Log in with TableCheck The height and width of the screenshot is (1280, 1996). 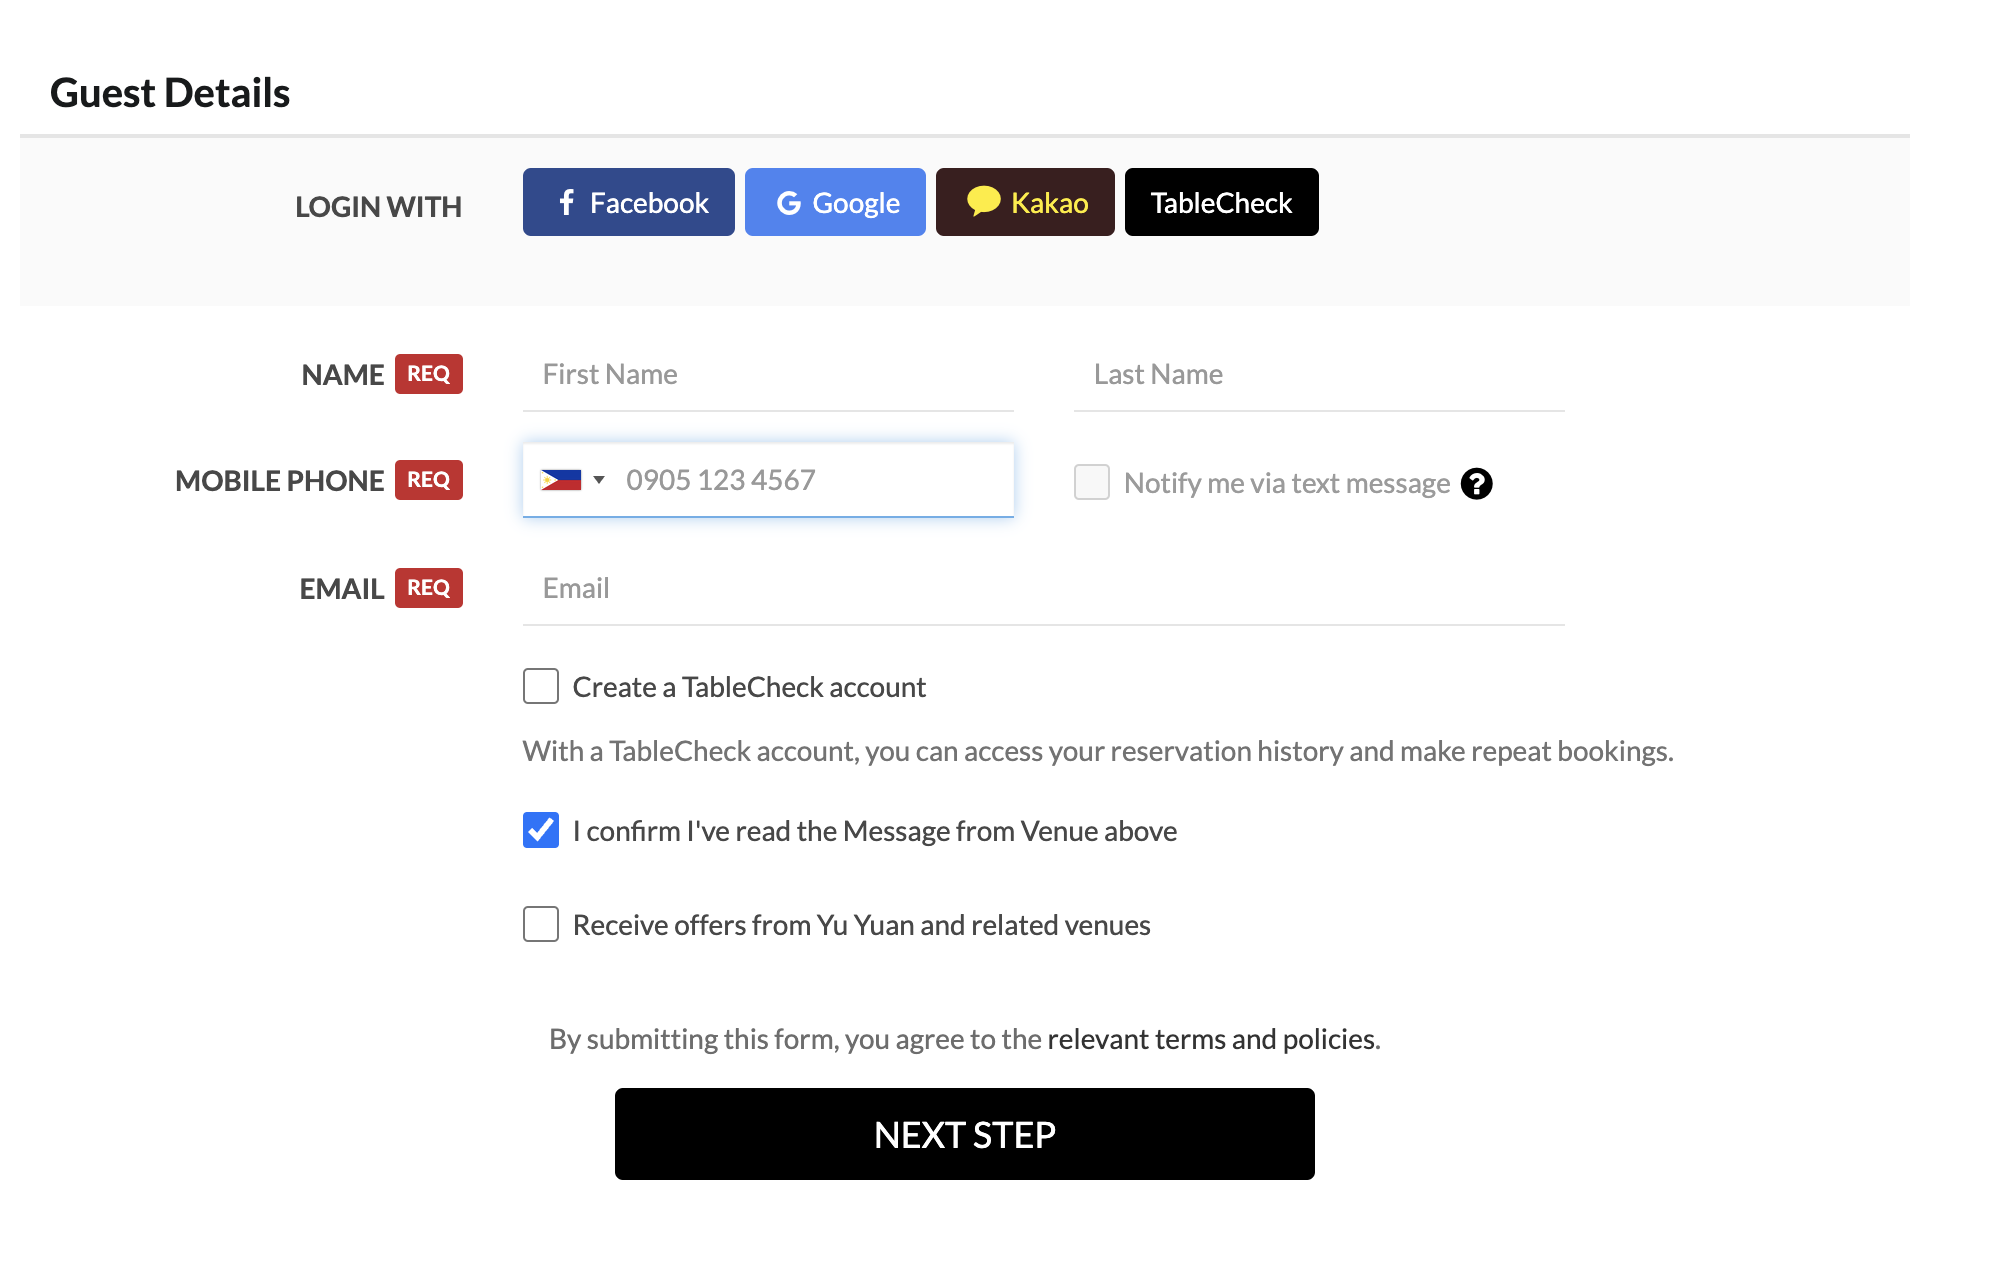1221,203
